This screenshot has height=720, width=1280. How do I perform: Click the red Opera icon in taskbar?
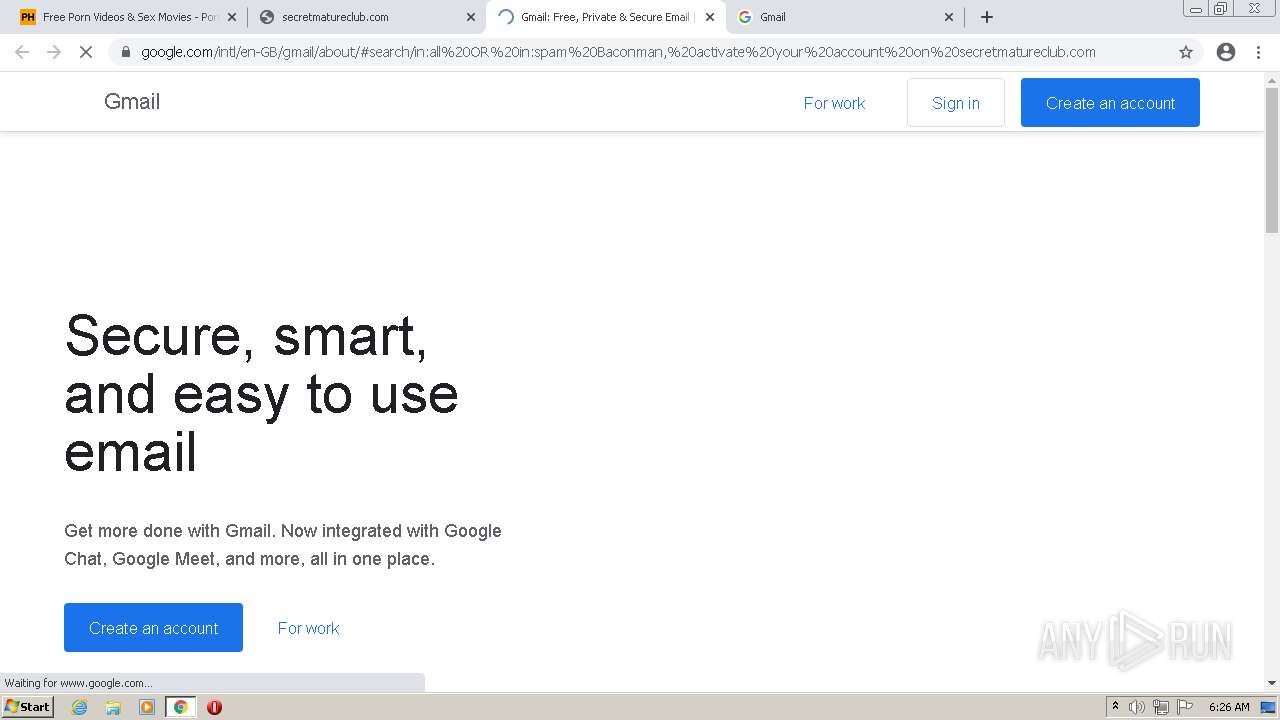pos(214,707)
